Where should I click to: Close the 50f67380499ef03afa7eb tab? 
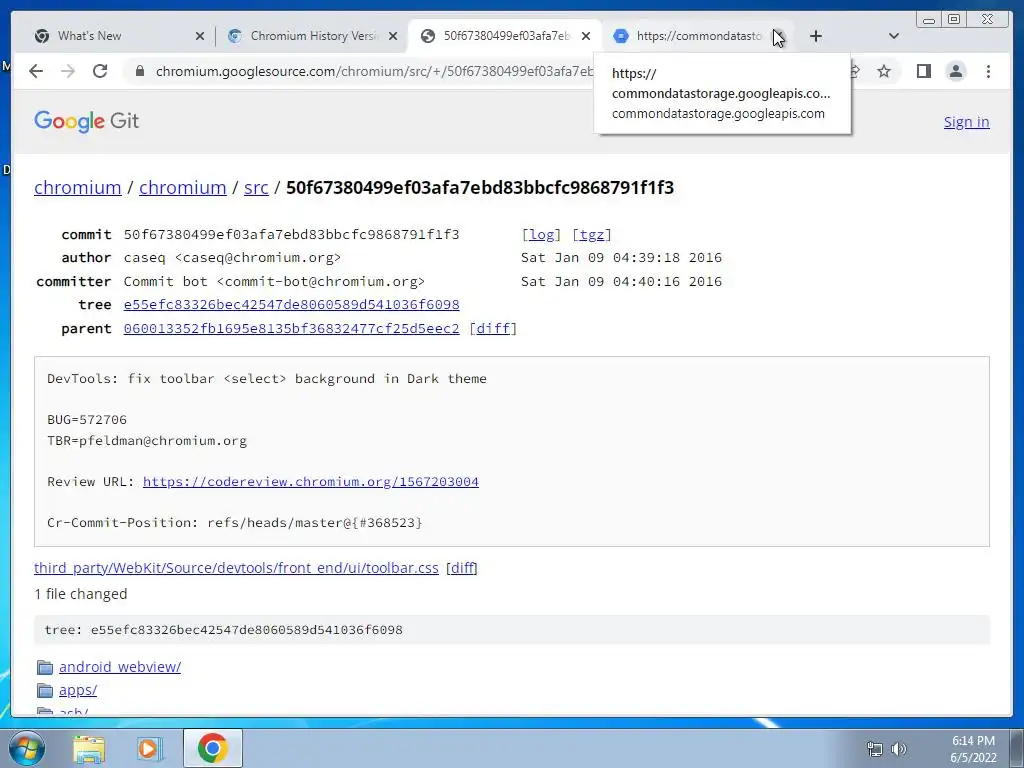tap(586, 36)
